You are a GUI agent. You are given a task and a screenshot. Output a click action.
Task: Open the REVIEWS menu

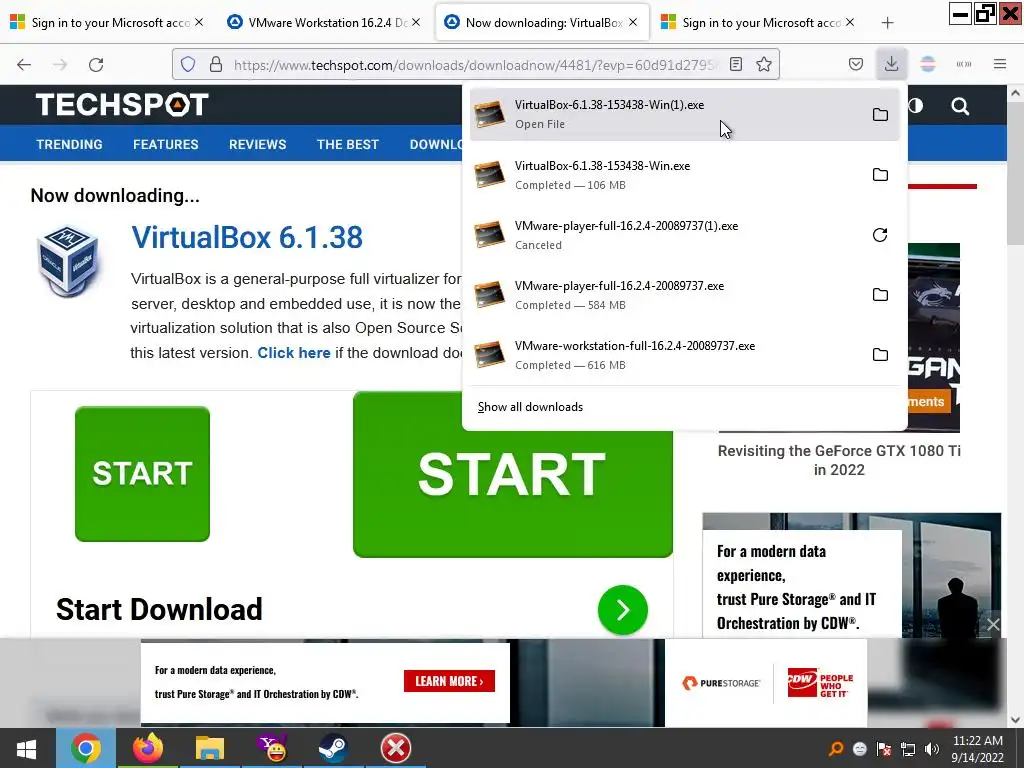point(257,144)
